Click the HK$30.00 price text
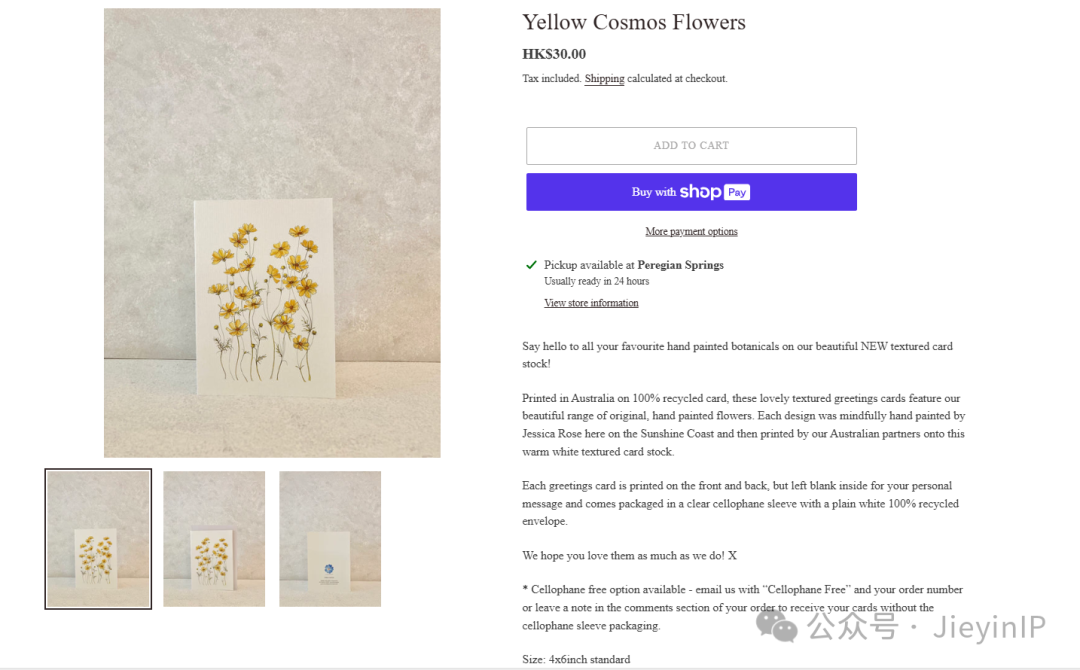 (x=554, y=54)
